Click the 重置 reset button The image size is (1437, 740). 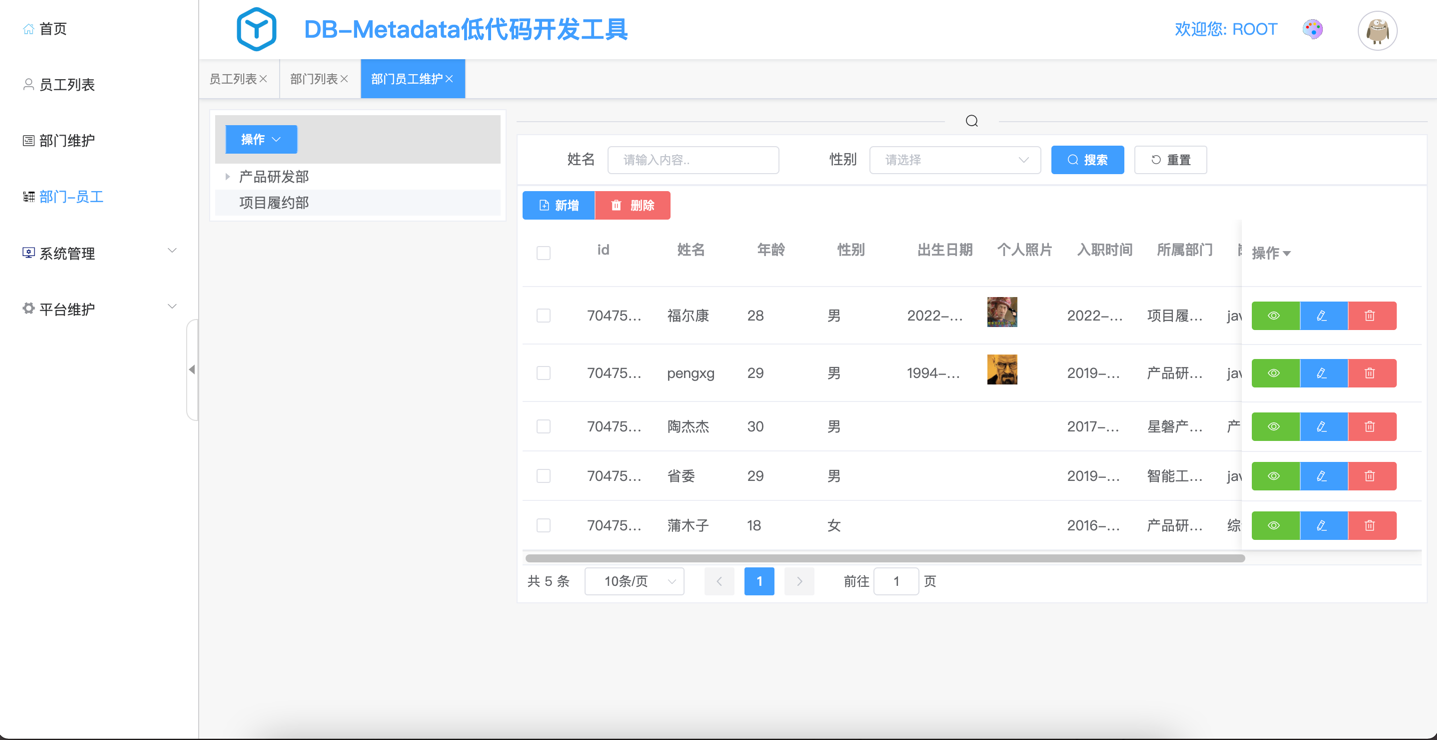point(1170,160)
